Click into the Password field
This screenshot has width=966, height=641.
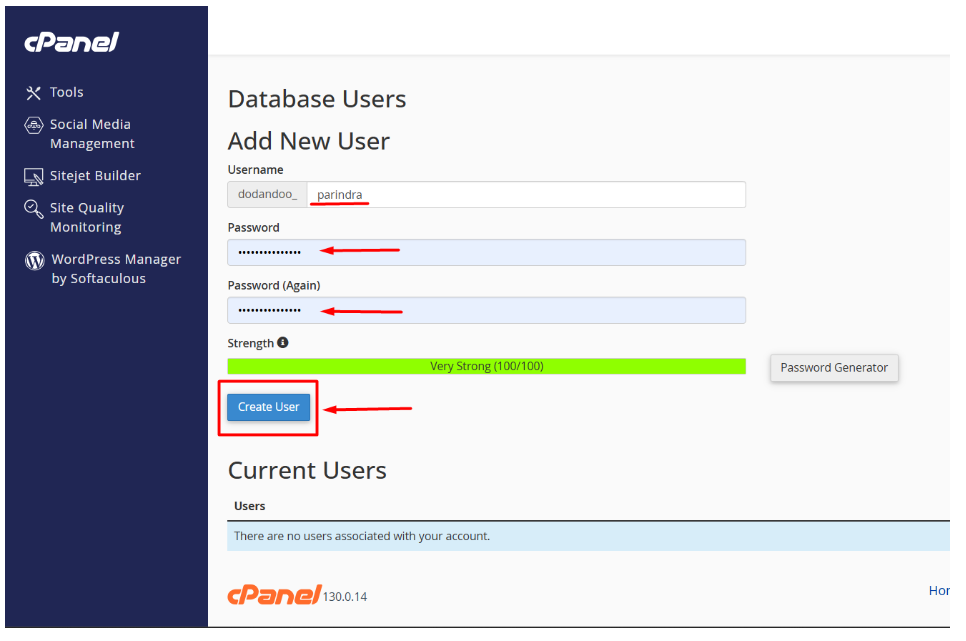[x=486, y=252]
